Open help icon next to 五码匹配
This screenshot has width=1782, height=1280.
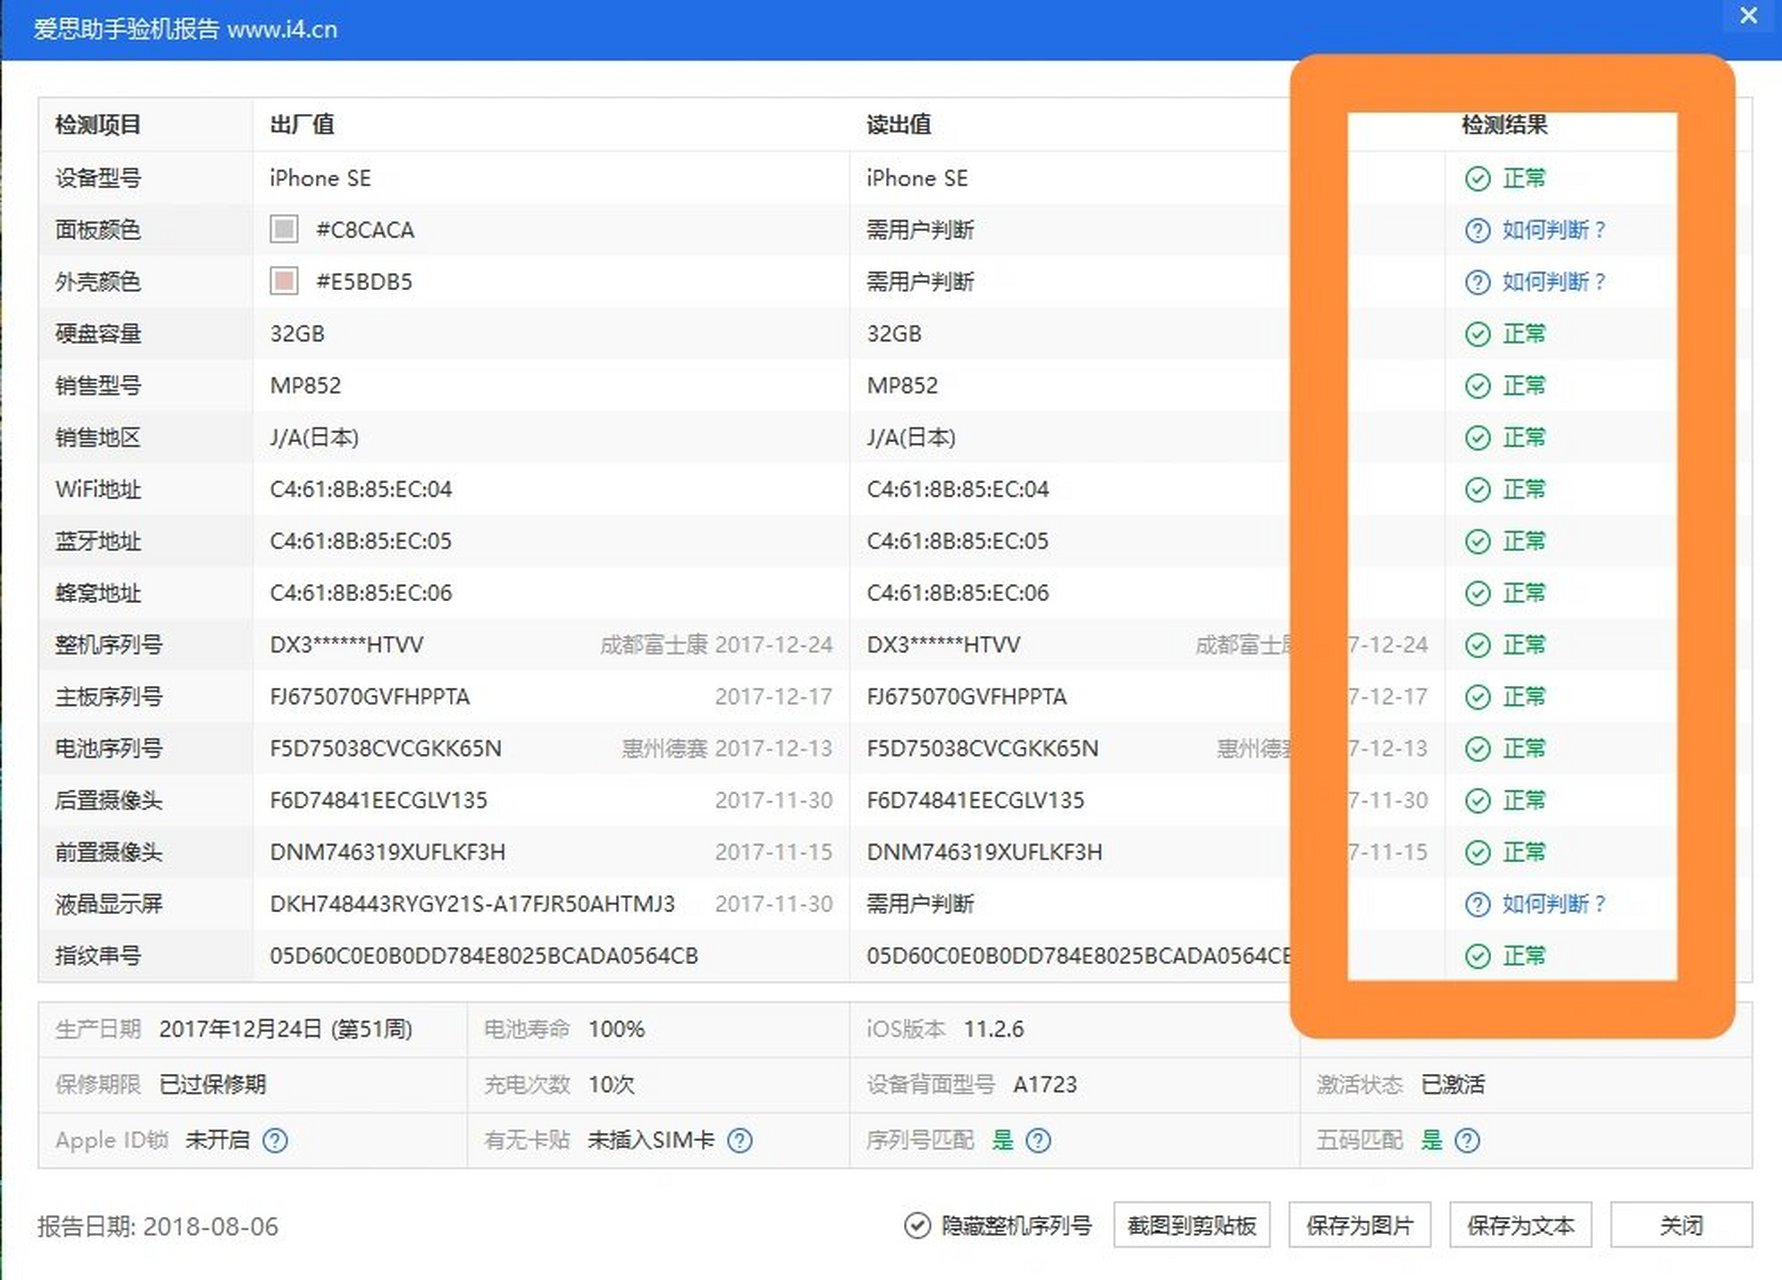coord(1467,1141)
